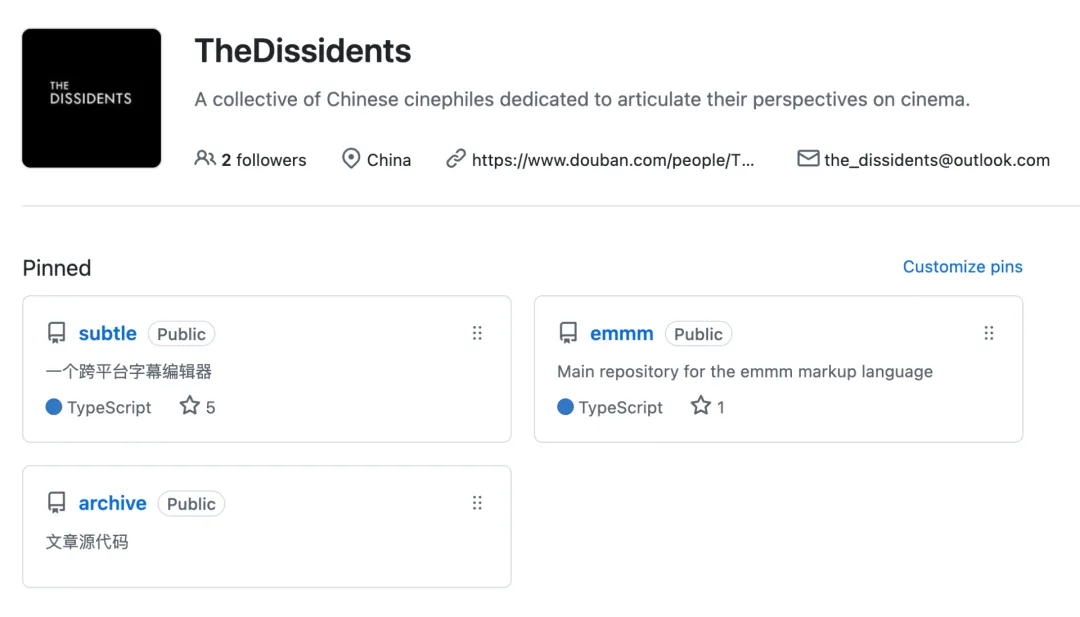1080x617 pixels.
Task: Click the star count on subtle
Action: [x=198, y=407]
